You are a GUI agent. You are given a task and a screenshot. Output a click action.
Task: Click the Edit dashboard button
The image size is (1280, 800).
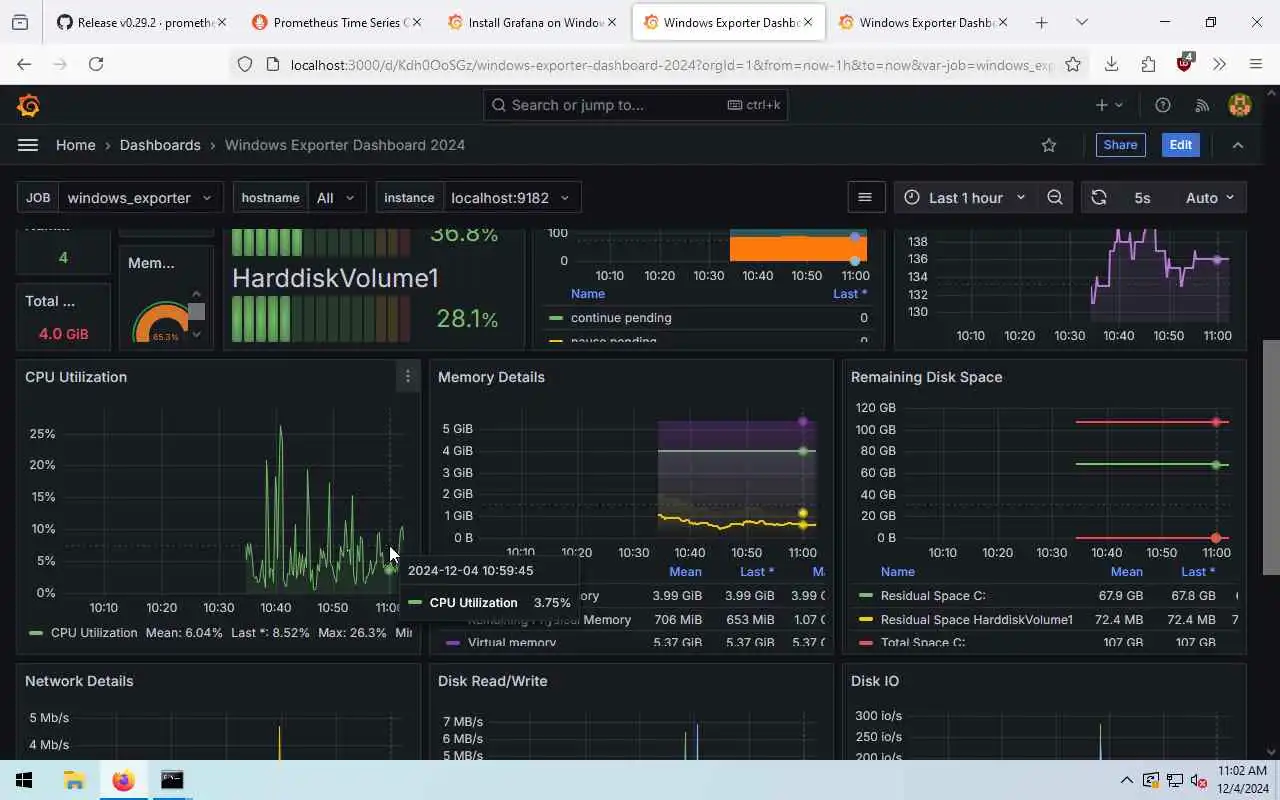tap(1180, 145)
